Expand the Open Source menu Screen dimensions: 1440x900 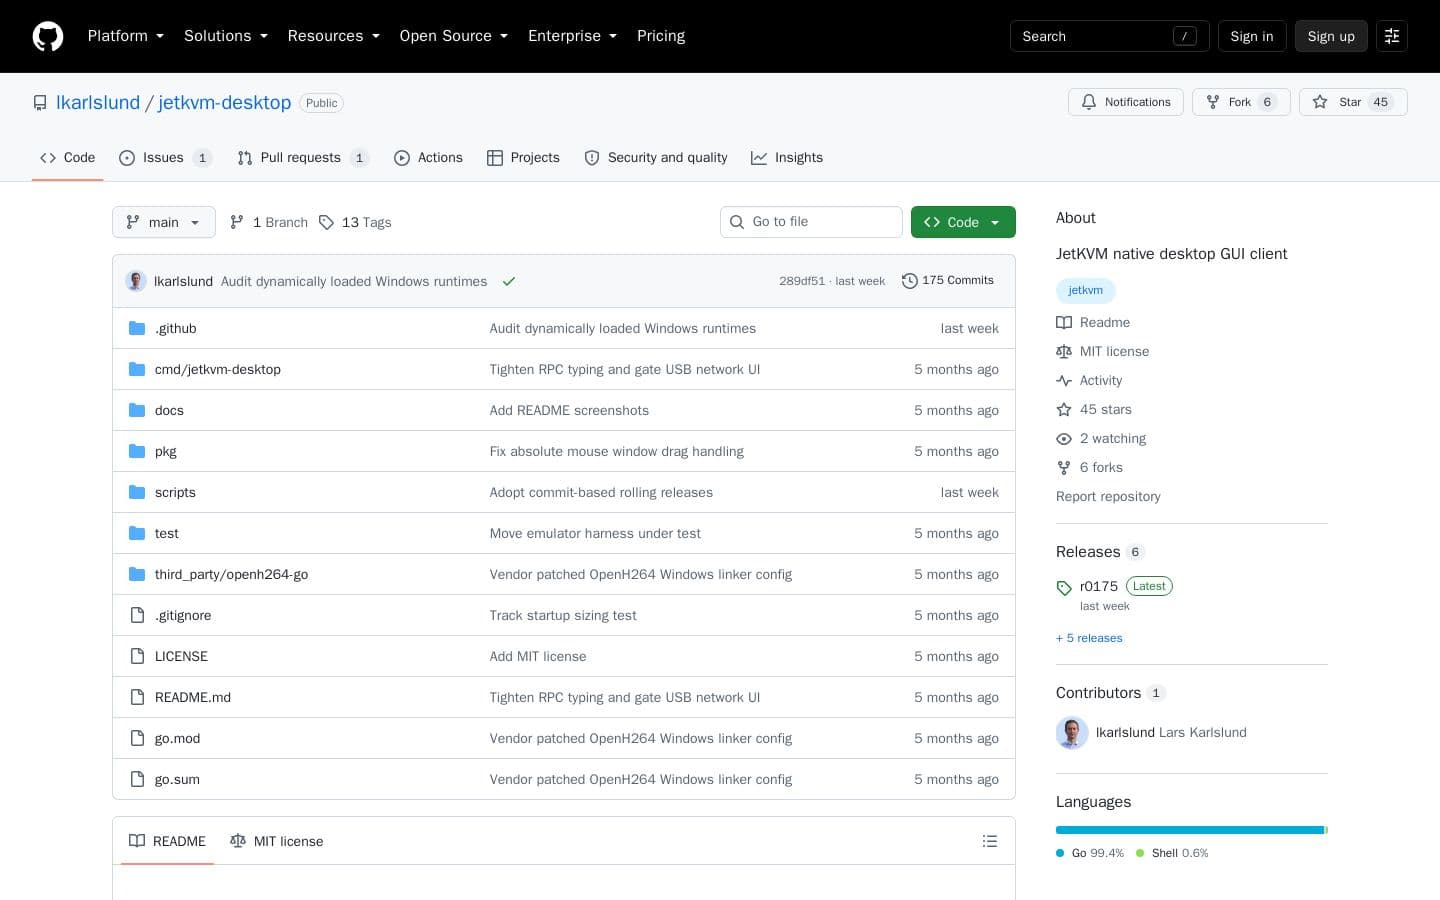(454, 36)
